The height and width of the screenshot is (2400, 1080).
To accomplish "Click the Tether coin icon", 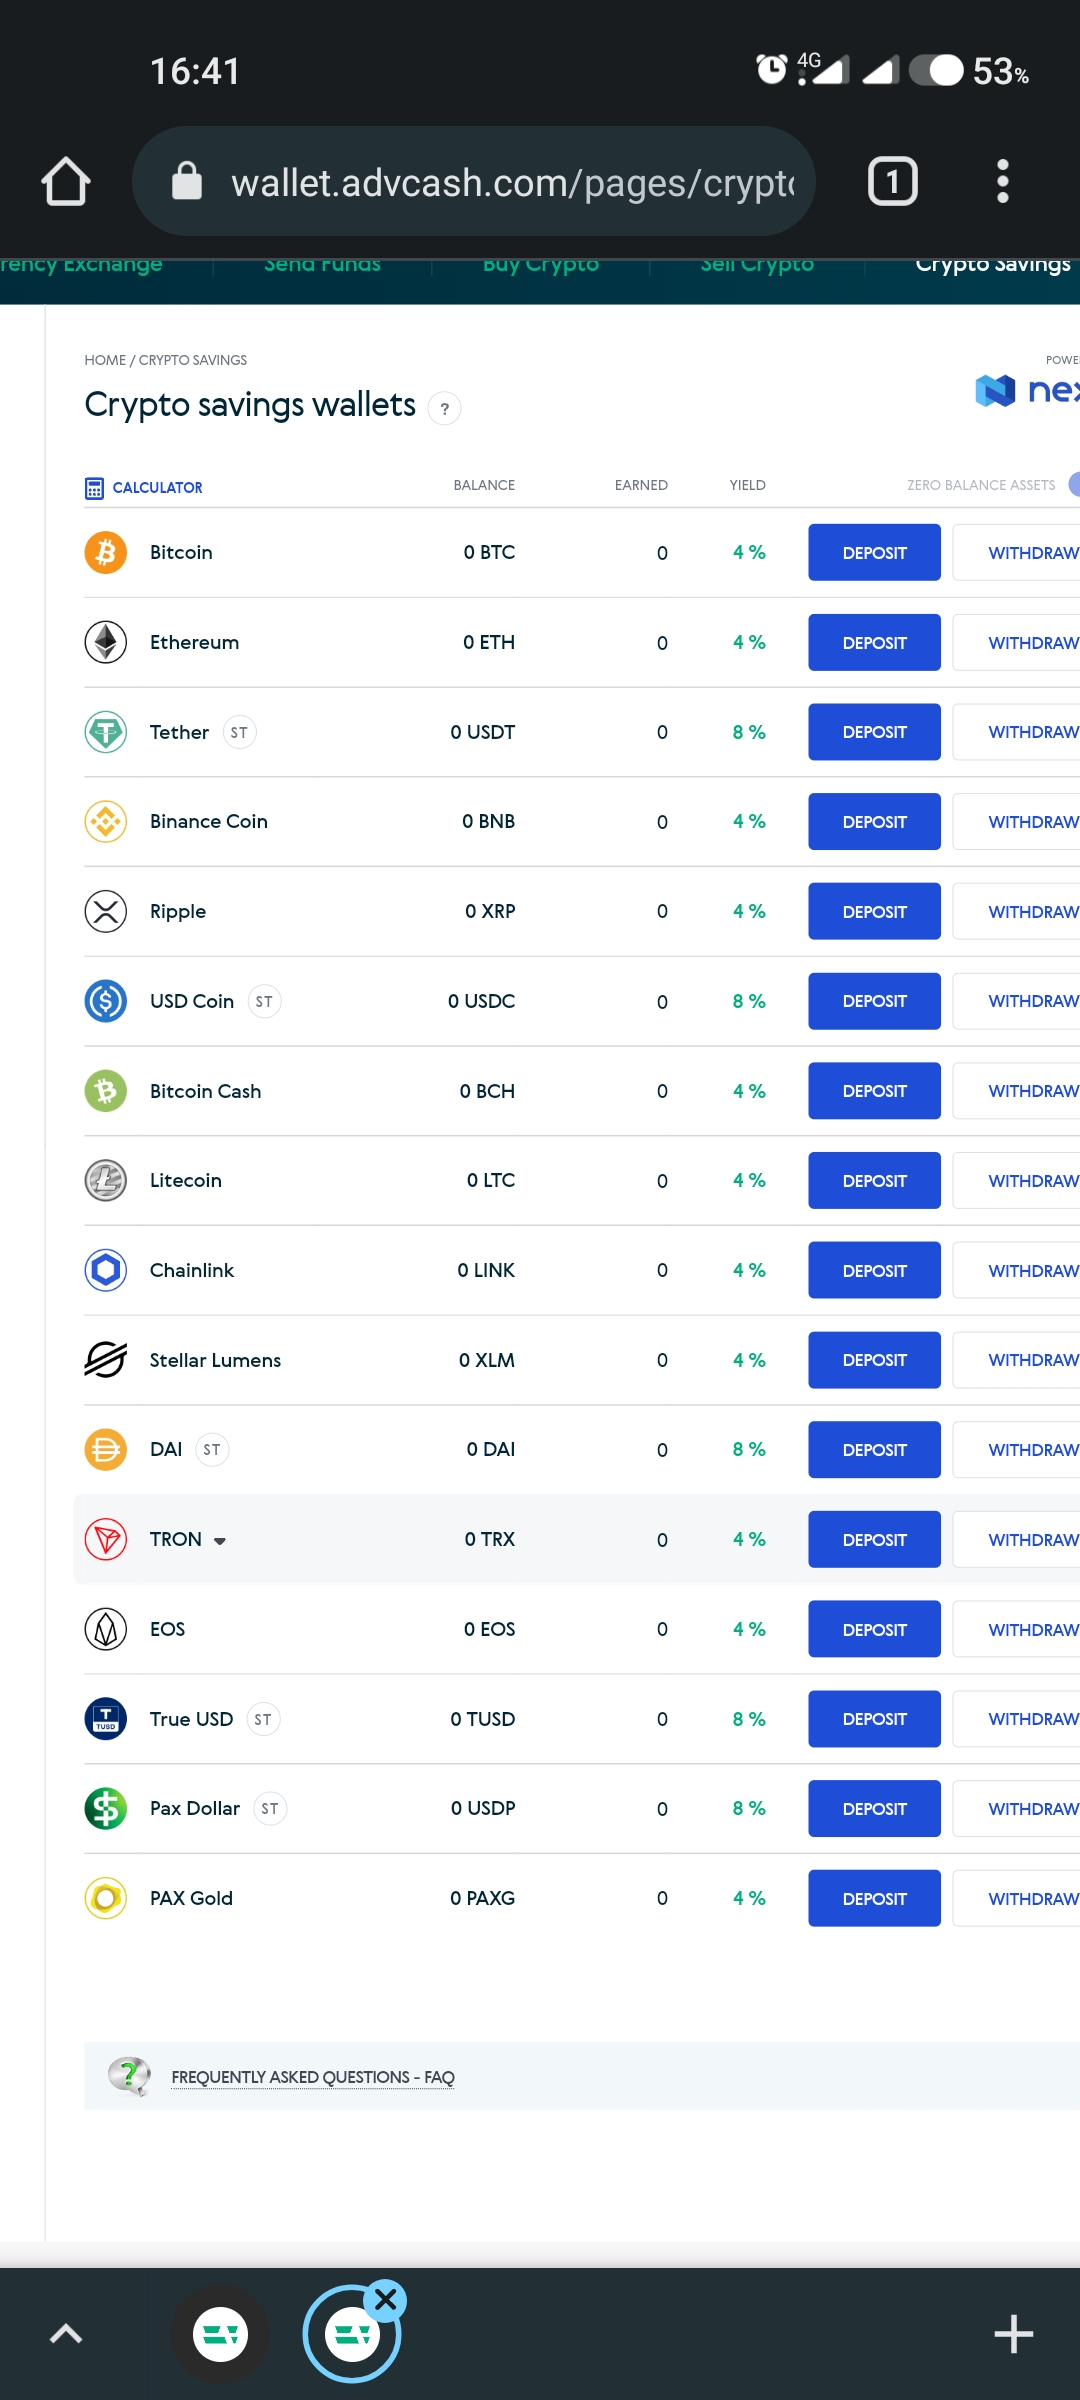I will [x=106, y=732].
